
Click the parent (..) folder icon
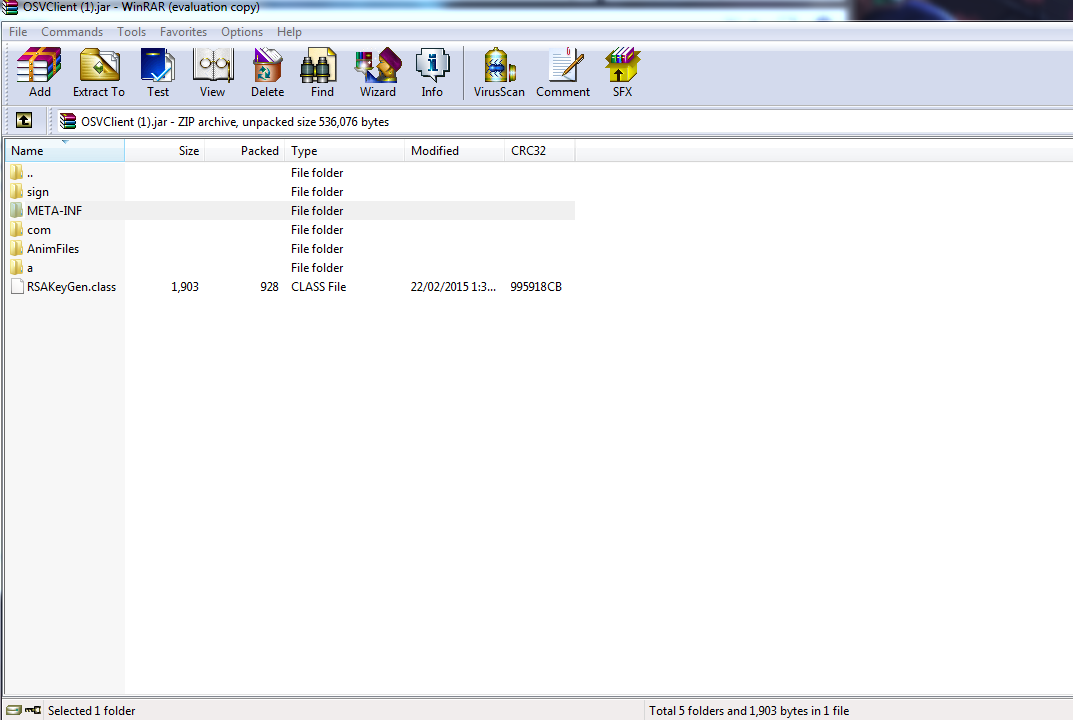(17, 172)
